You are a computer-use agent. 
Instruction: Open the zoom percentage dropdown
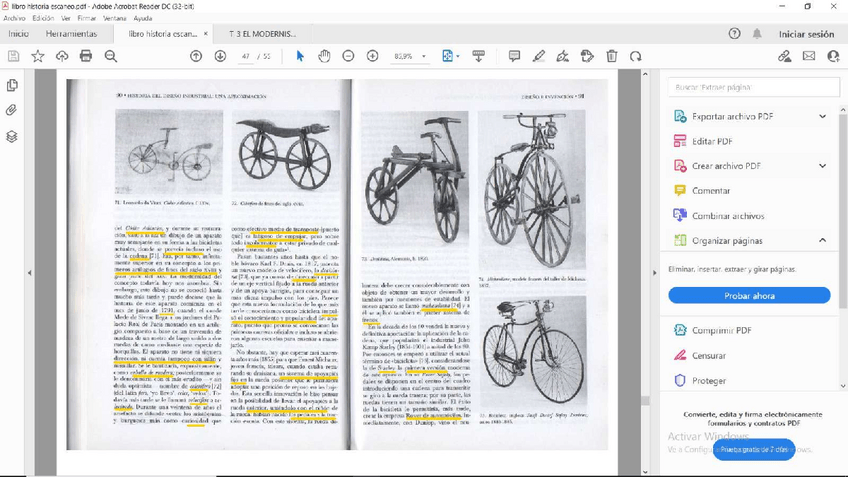click(423, 57)
